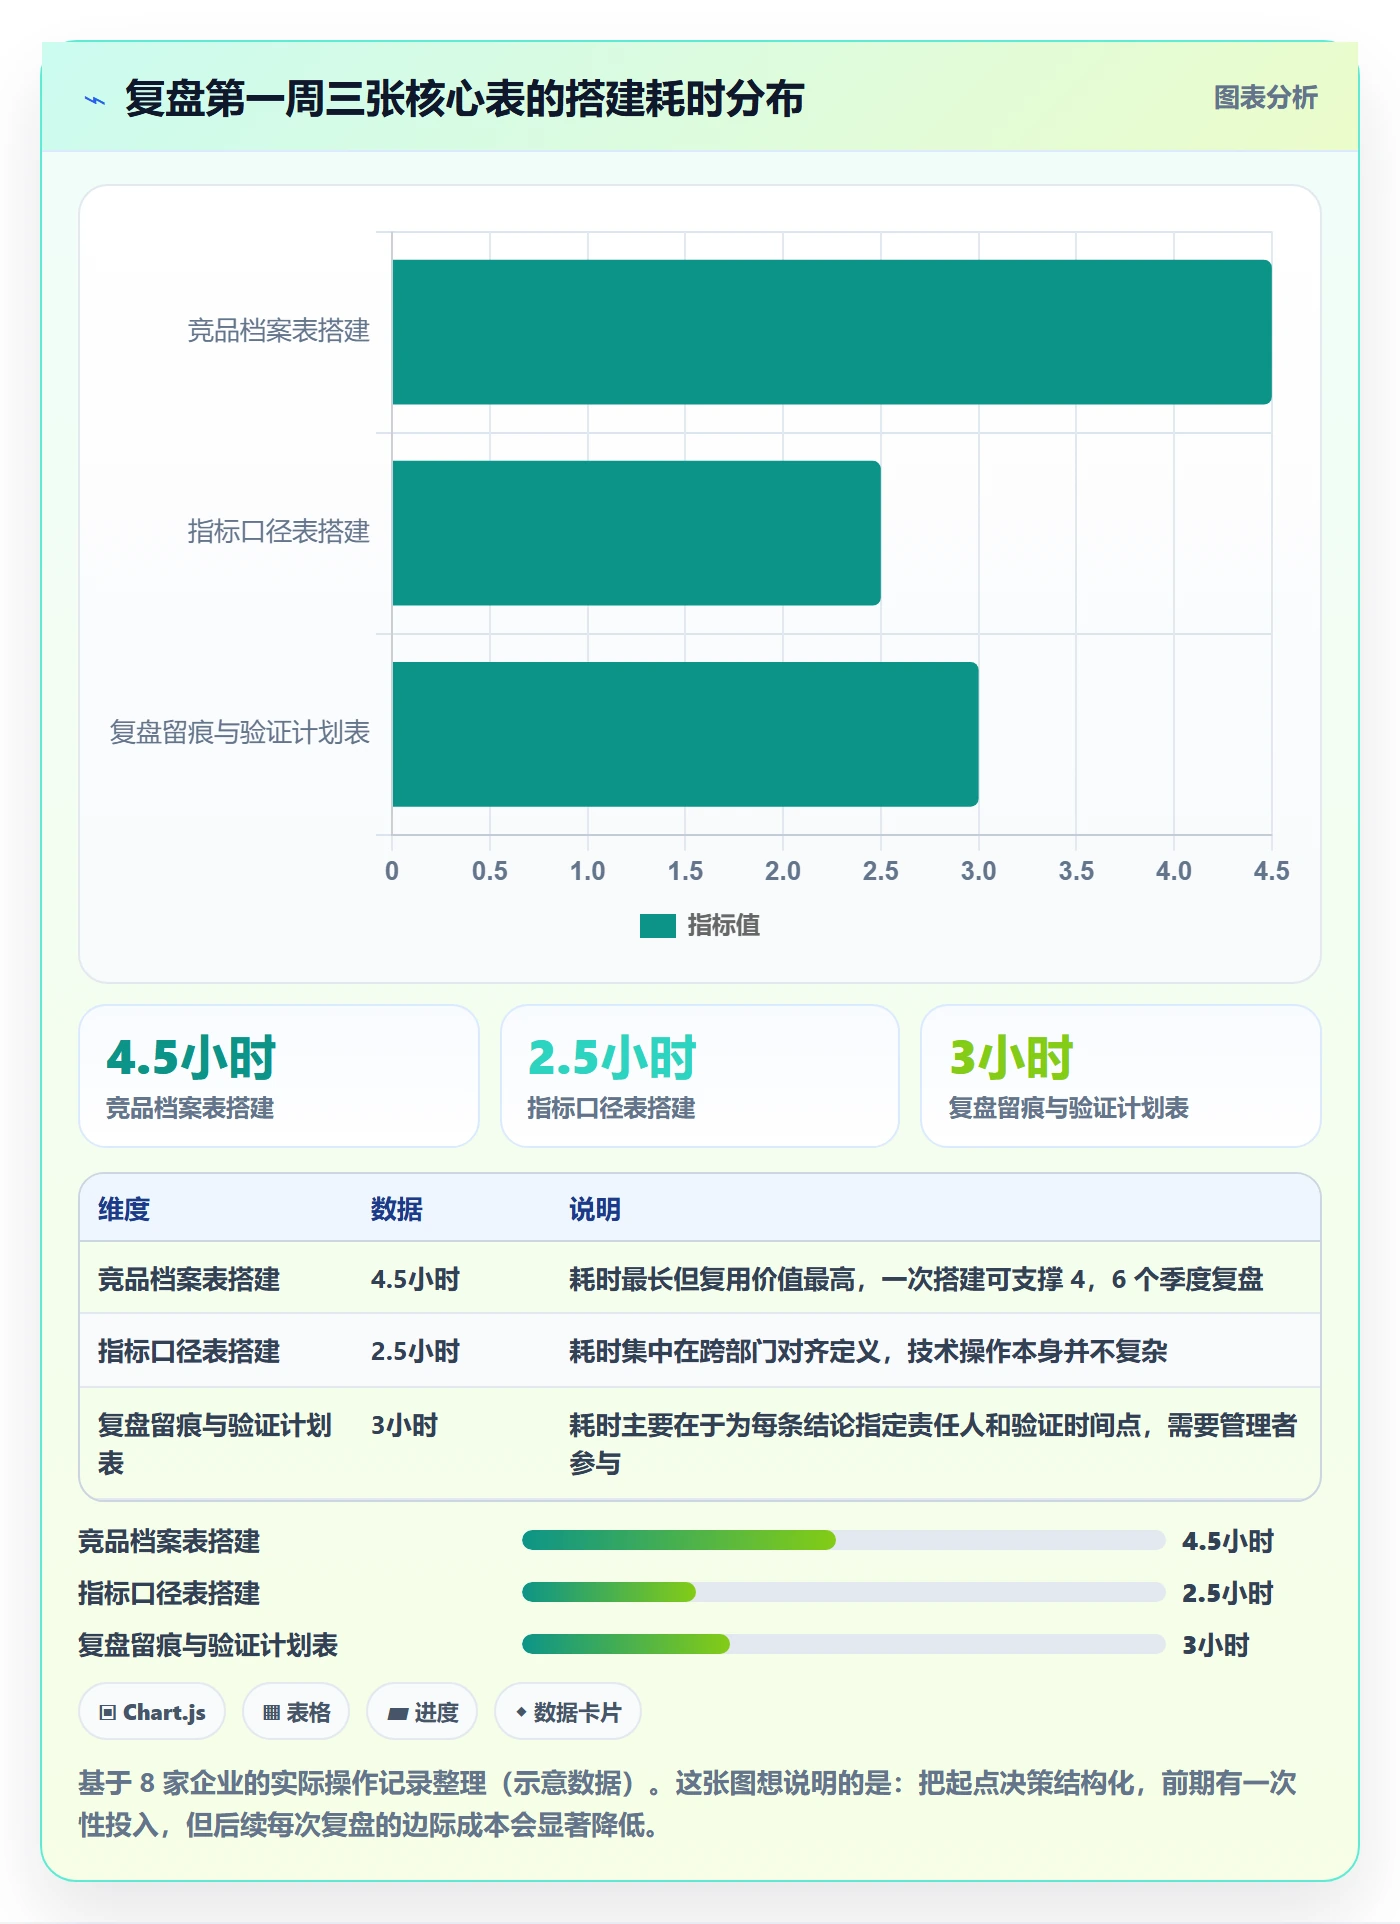The width and height of the screenshot is (1400, 1924).
Task: Select the 竞品档案表搭建 table row cell
Action: (x=189, y=1279)
